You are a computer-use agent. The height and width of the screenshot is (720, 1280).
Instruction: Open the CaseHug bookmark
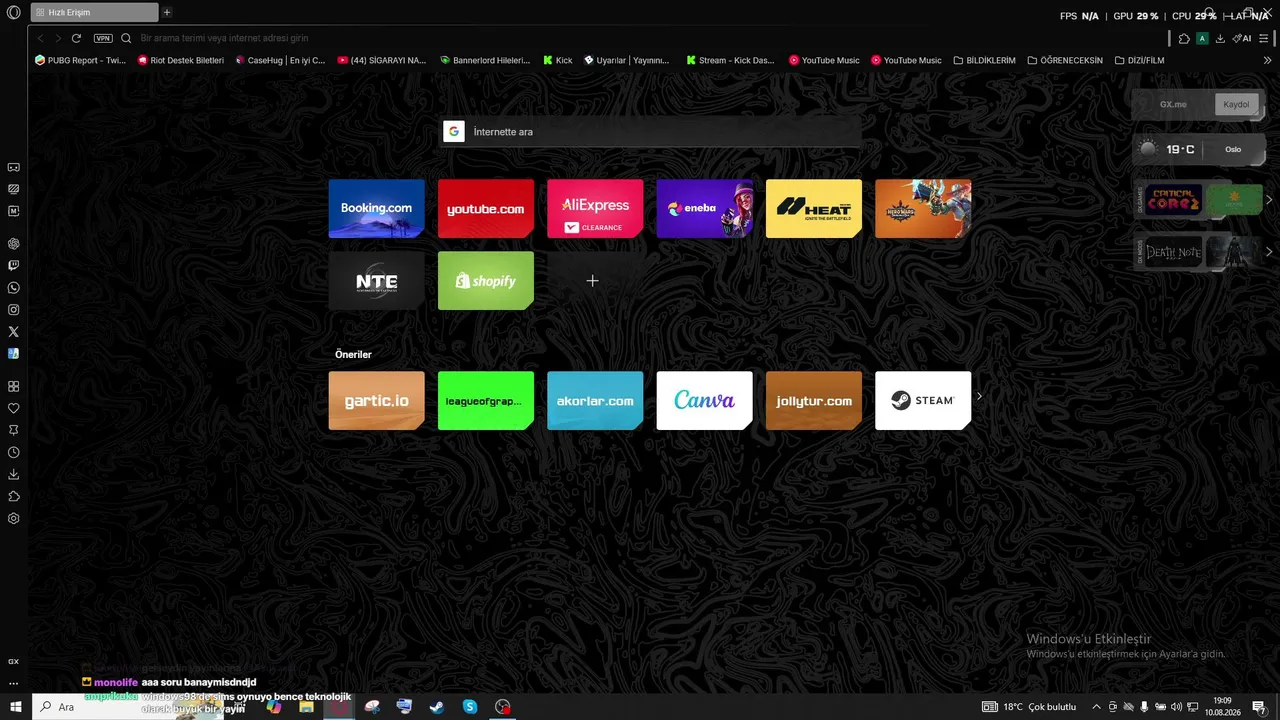280,60
